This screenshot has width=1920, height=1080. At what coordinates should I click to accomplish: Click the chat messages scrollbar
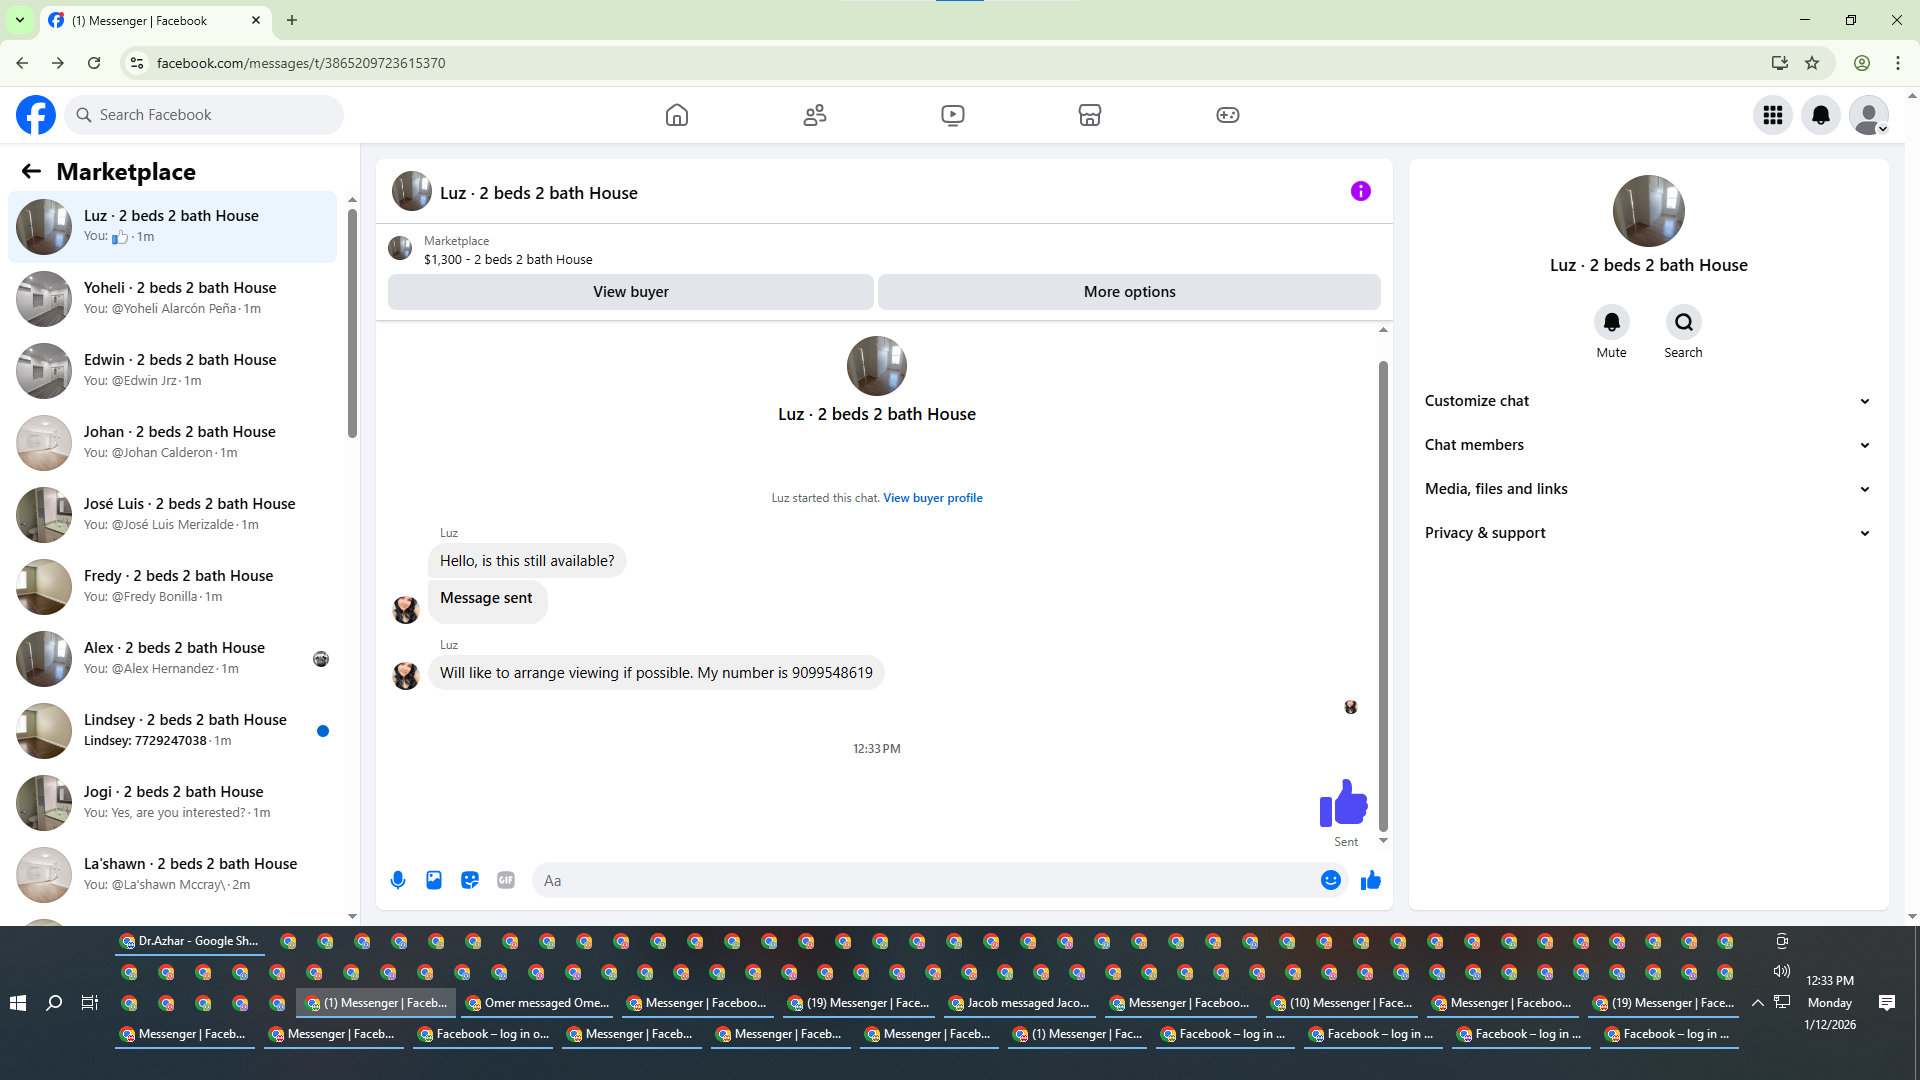click(1383, 595)
